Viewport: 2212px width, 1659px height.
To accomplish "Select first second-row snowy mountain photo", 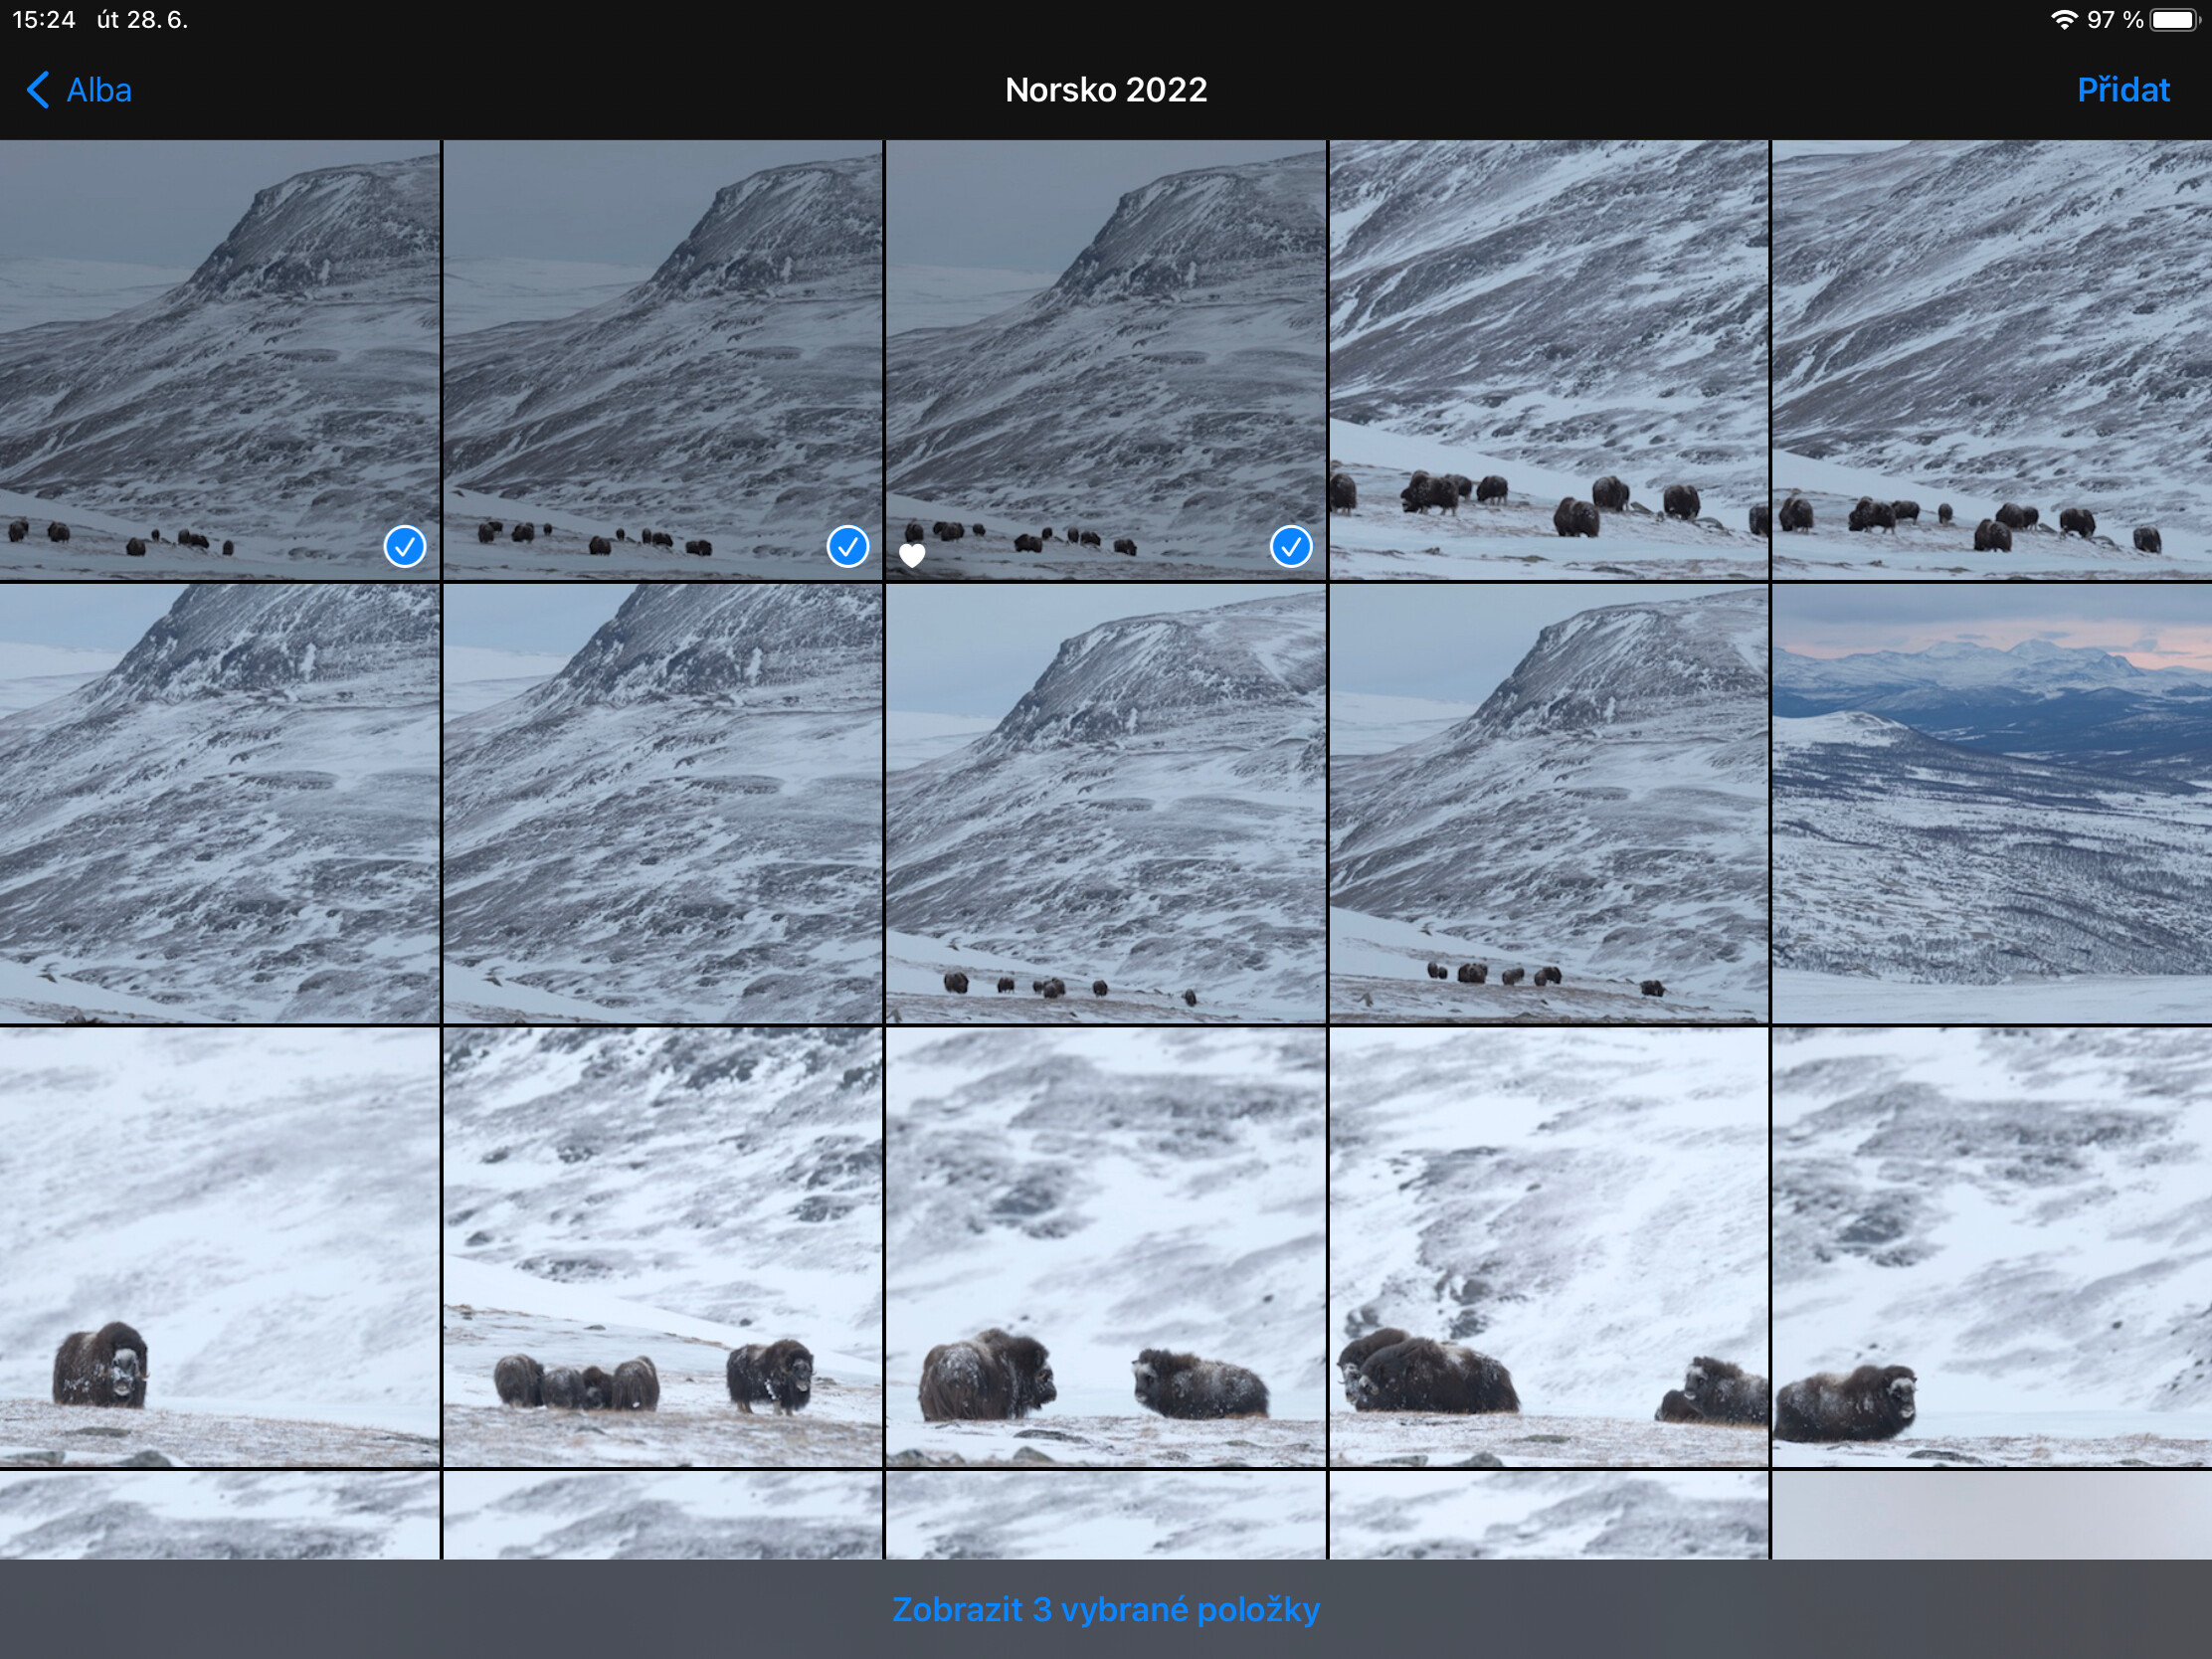I will 219,804.
